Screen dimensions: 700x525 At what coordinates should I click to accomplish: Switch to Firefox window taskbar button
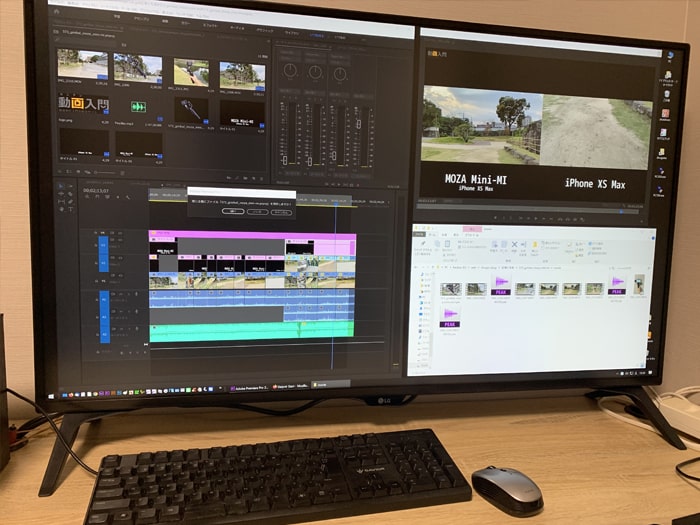coord(291,386)
